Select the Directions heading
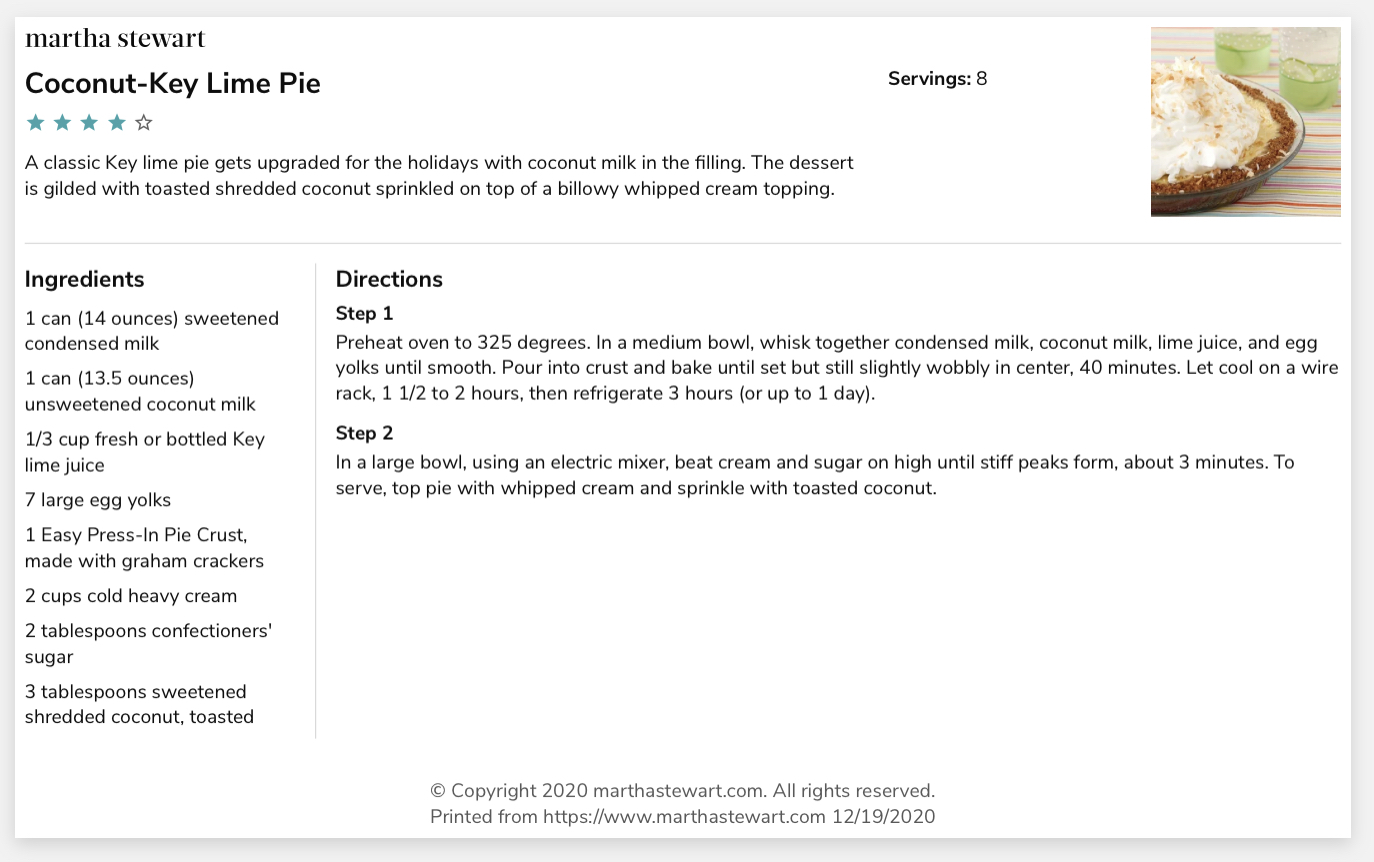This screenshot has width=1374, height=862. coord(389,279)
